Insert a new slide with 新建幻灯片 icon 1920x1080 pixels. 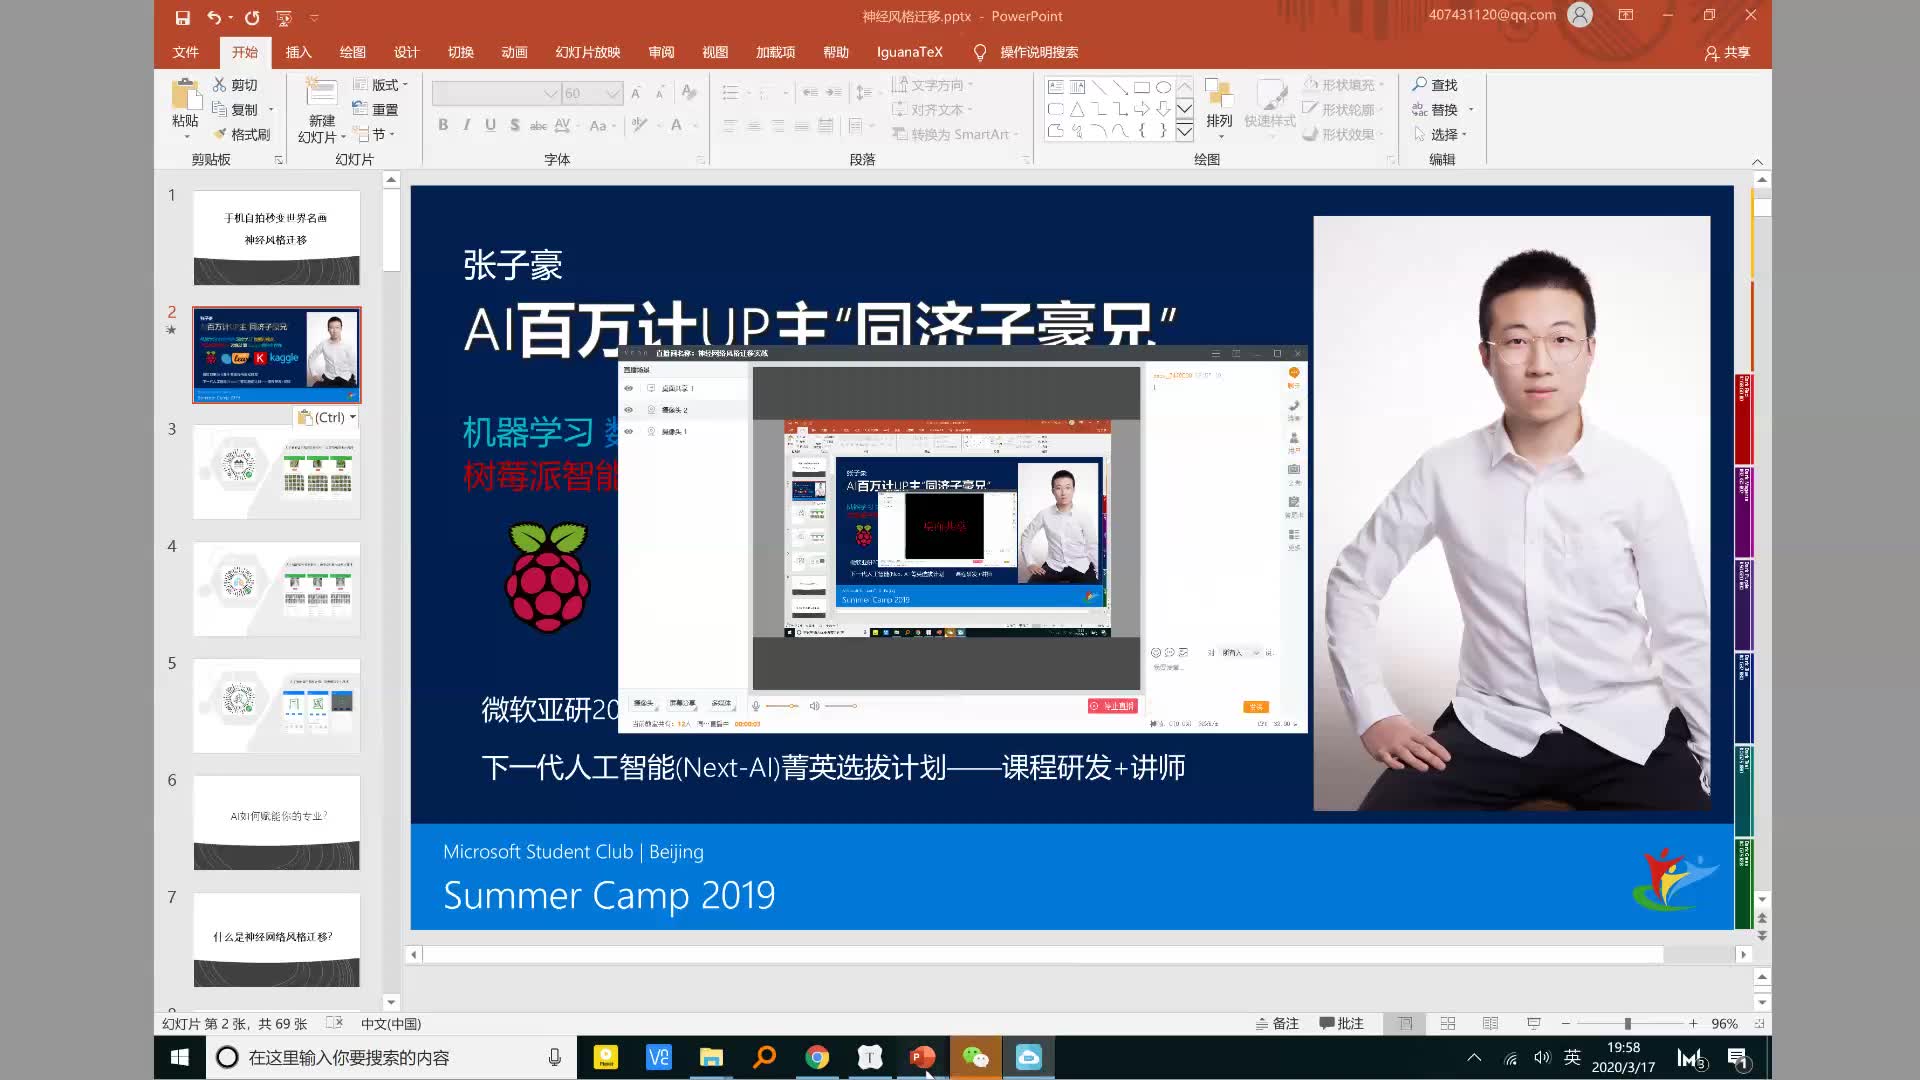[321, 92]
